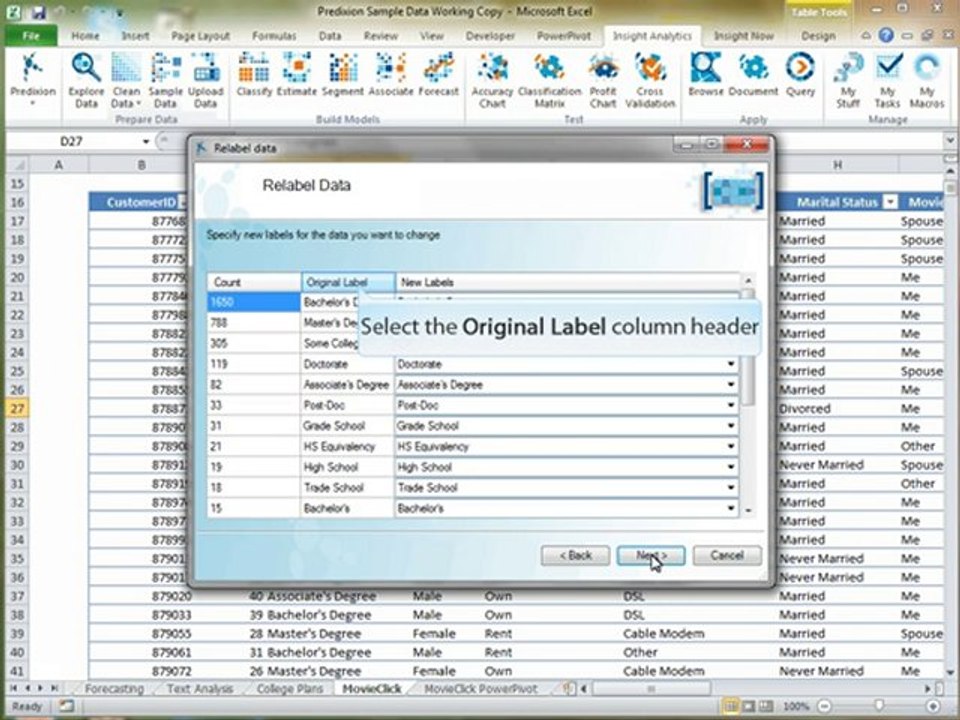Open My Macros in Manage group
Screen dimensions: 960x720
[927, 80]
